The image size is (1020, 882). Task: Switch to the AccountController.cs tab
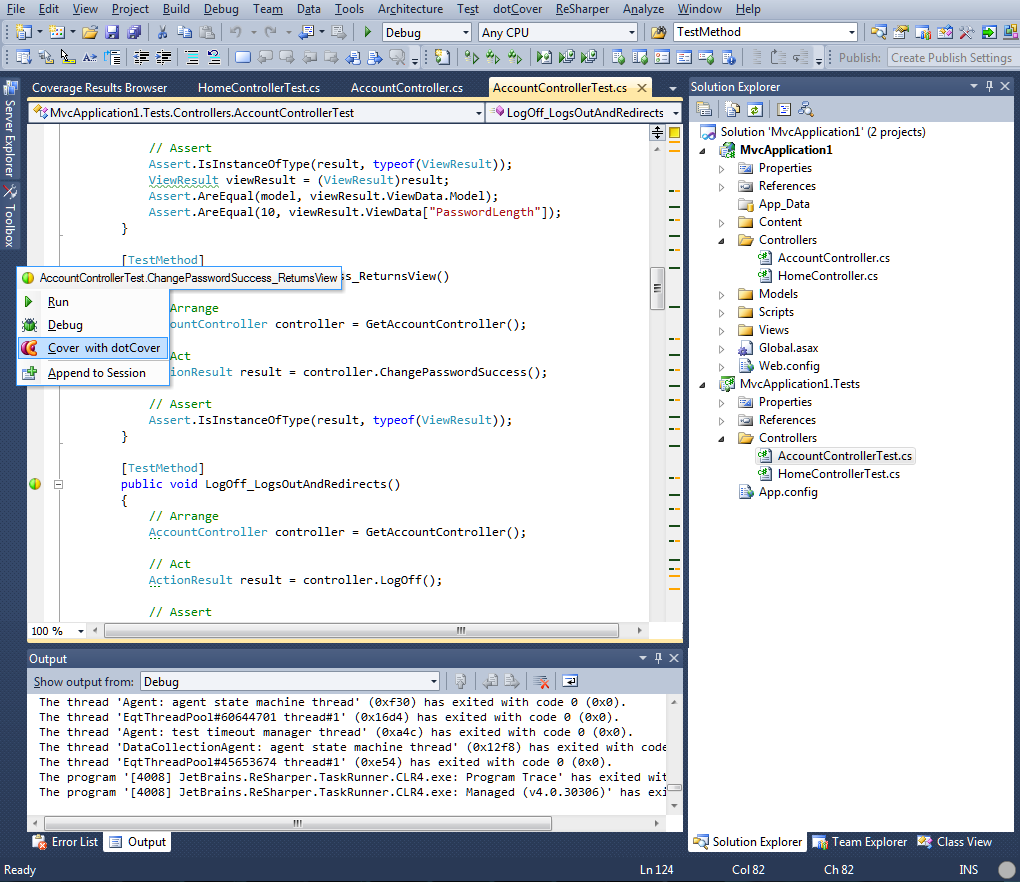pos(407,88)
